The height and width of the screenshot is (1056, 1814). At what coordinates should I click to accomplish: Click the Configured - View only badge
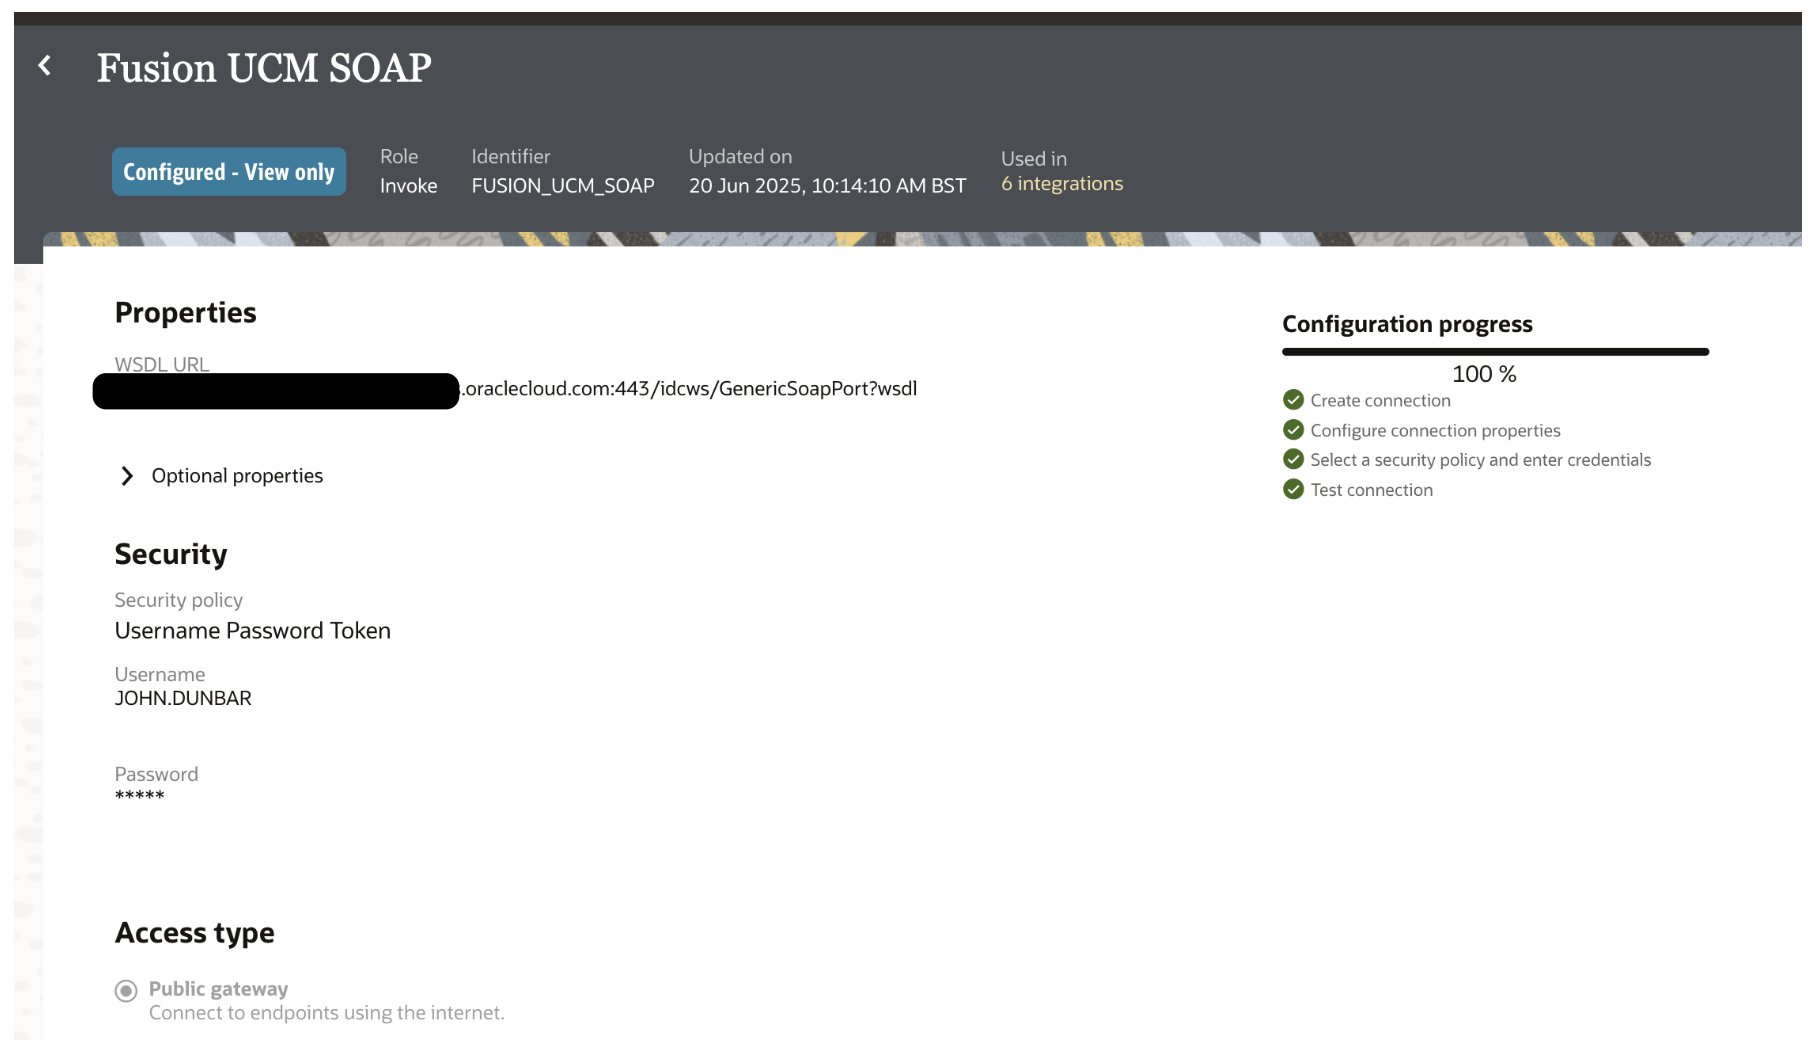tap(229, 172)
